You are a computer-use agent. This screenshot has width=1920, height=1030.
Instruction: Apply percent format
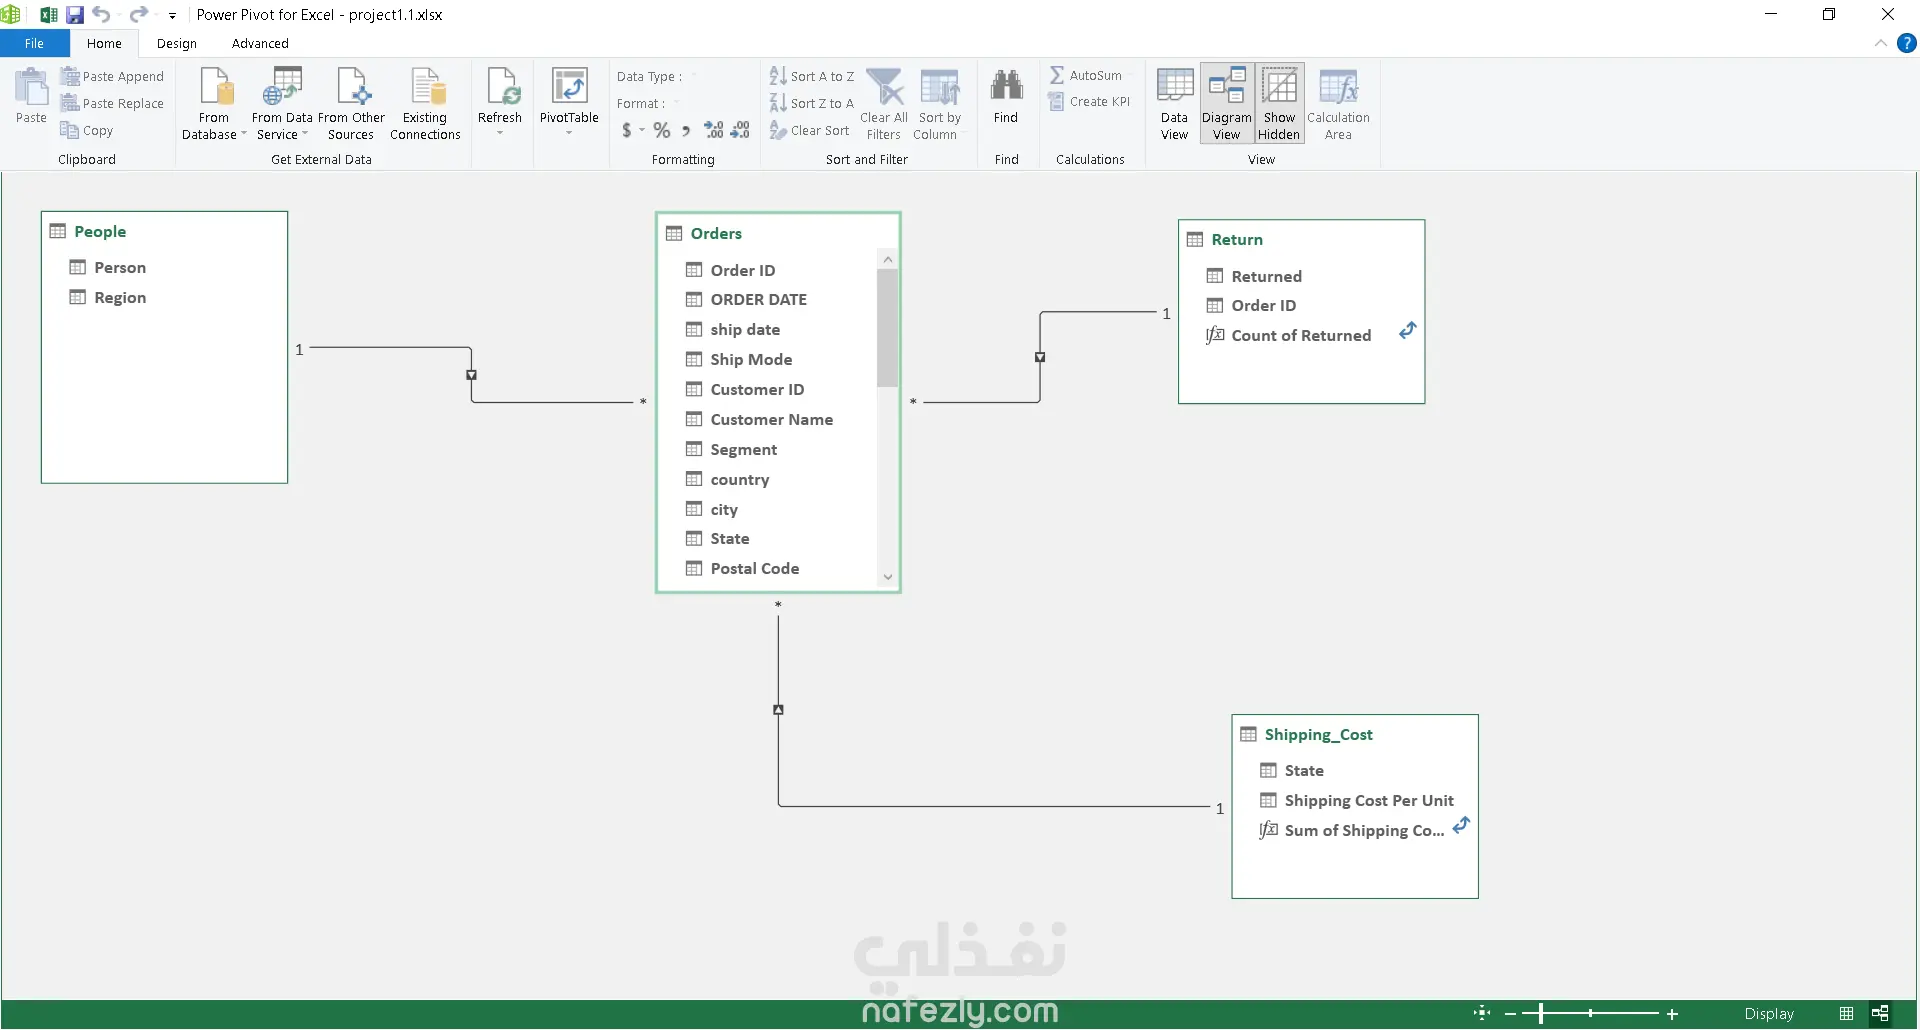(x=662, y=130)
